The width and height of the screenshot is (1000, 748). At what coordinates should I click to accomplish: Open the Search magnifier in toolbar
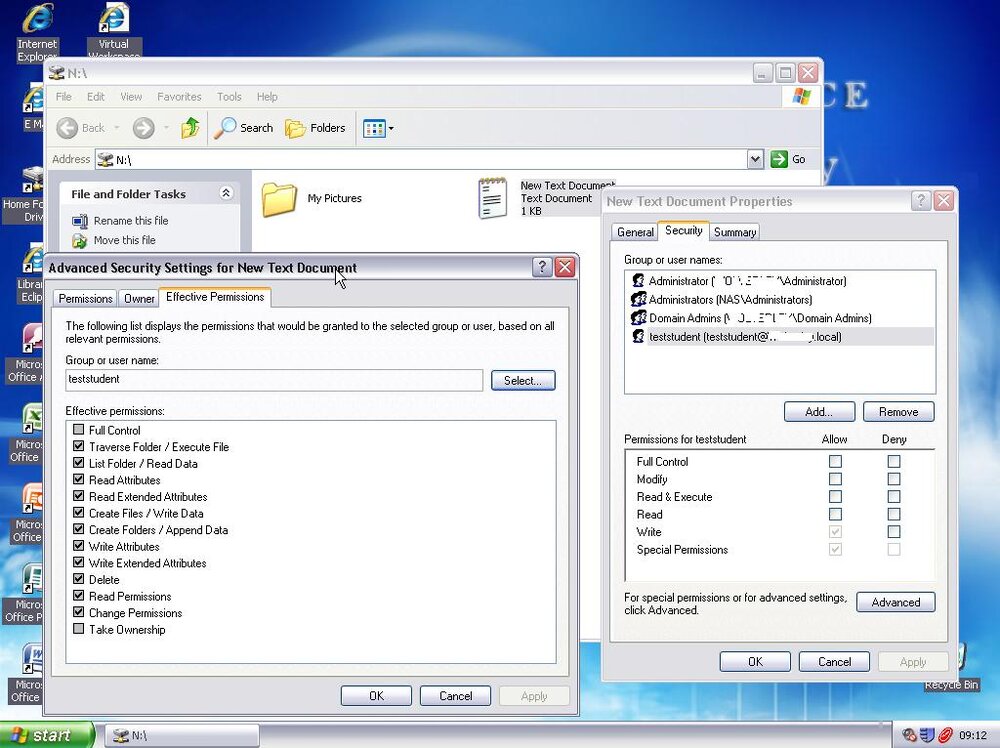click(x=224, y=128)
